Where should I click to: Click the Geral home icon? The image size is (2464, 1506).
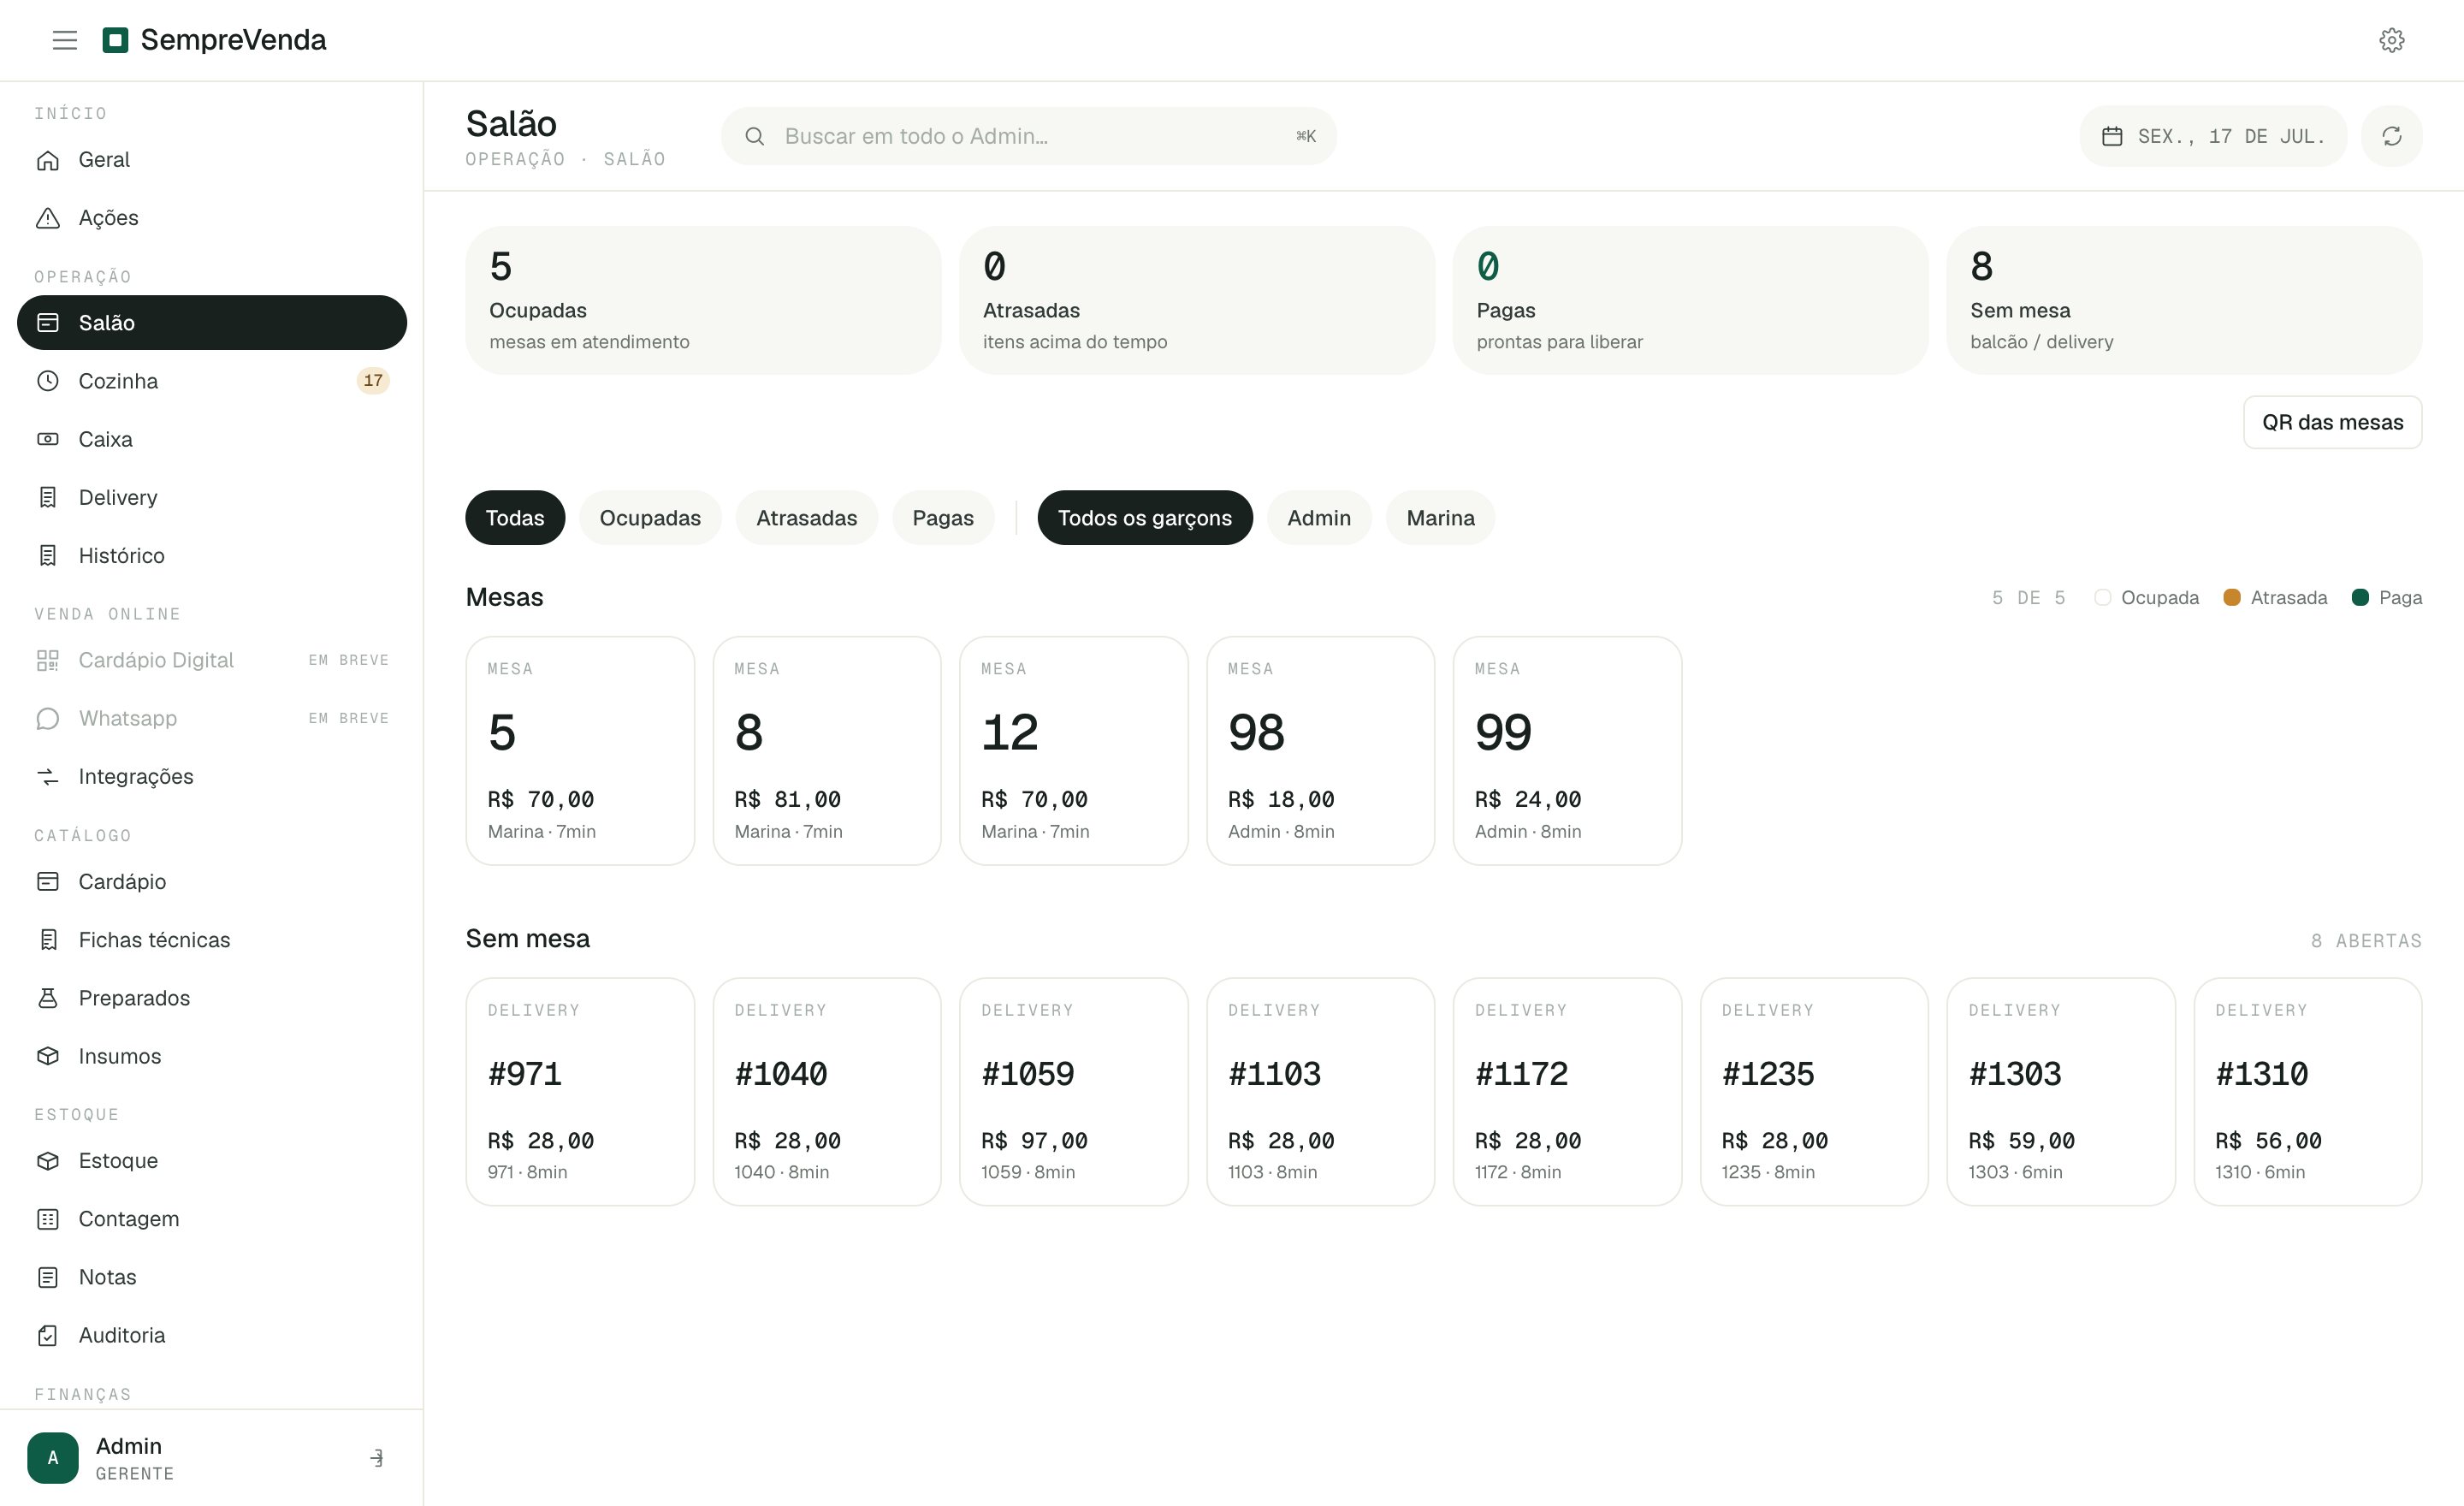pyautogui.click(x=48, y=160)
